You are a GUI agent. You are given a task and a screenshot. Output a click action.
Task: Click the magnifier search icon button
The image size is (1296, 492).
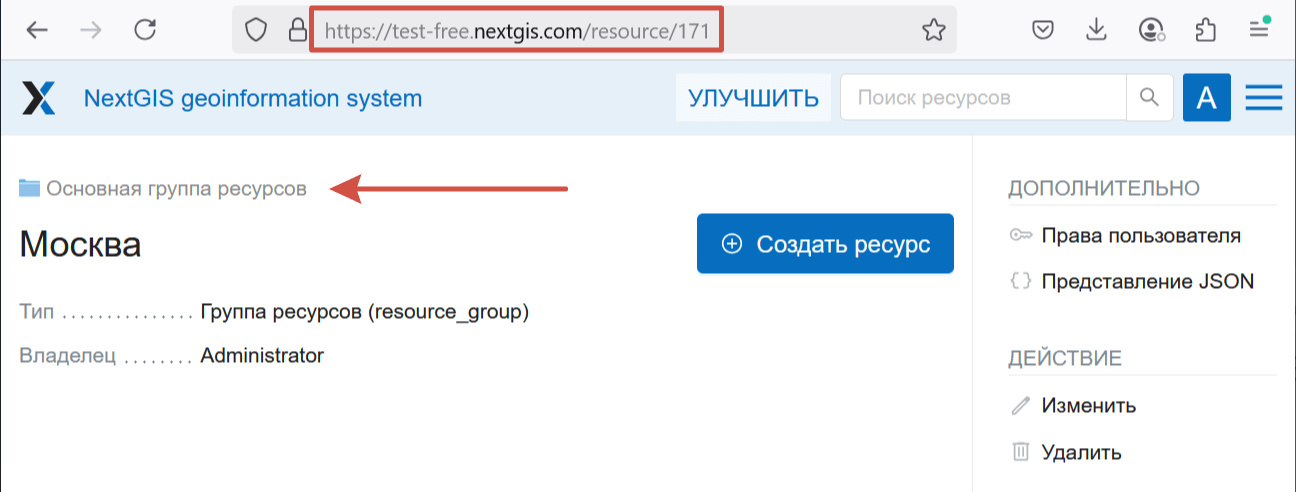(1150, 98)
